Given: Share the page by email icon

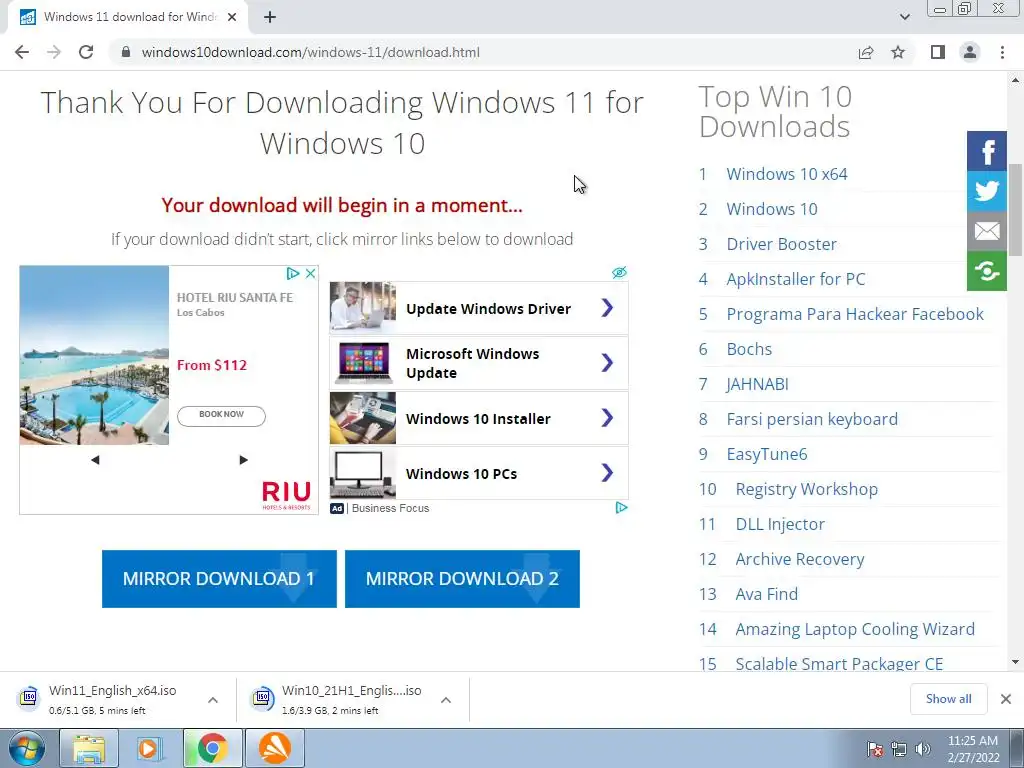Looking at the screenshot, I should pyautogui.click(x=987, y=231).
